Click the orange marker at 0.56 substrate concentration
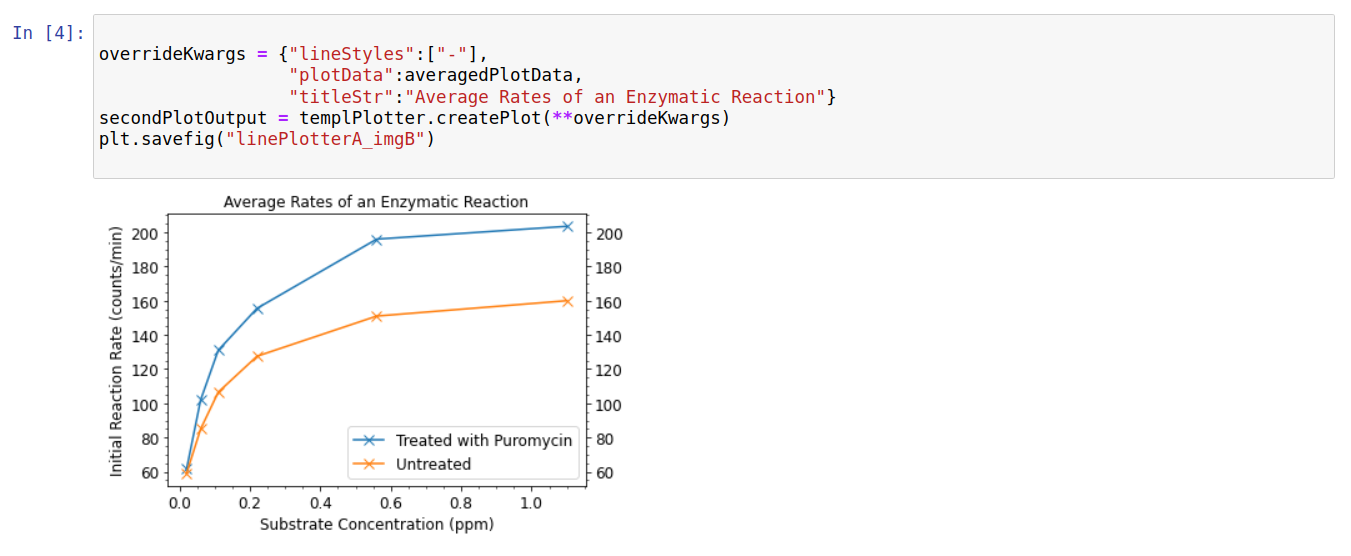The image size is (1351, 556). pos(377,316)
